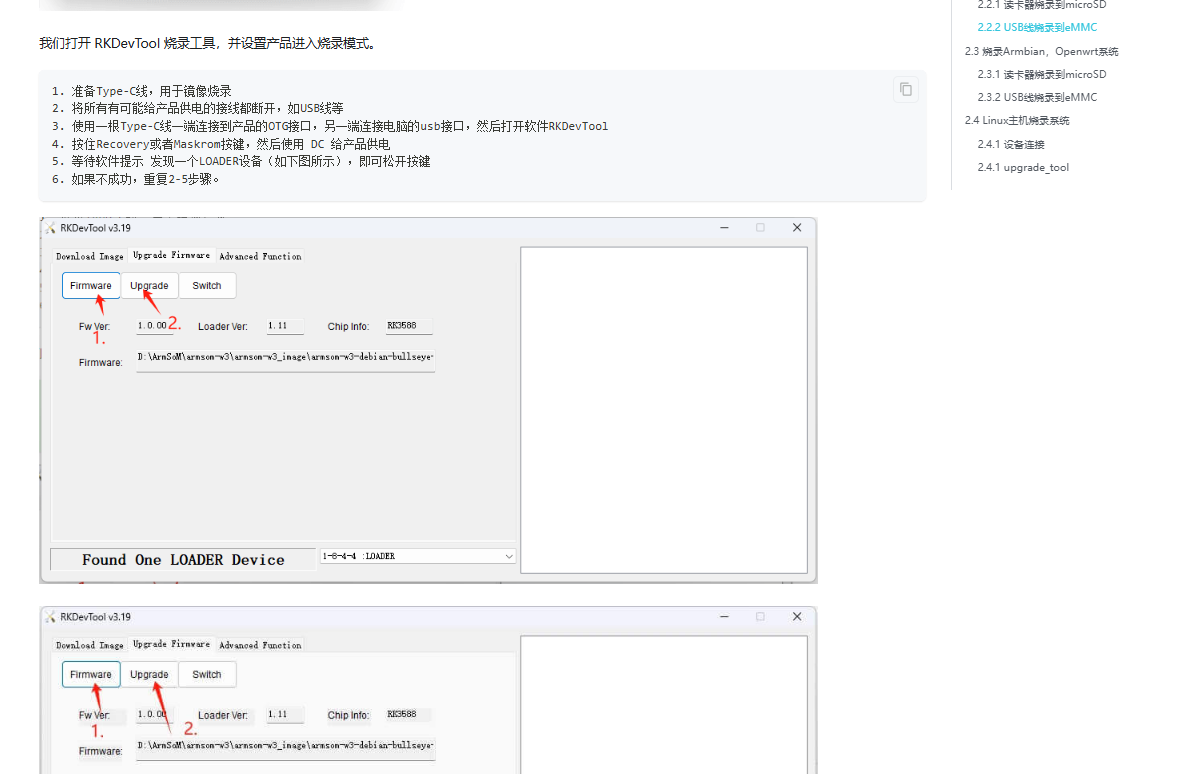The image size is (1186, 774).
Task: Go to section 2.2.2 USB线烧录到eMMC
Action: pyautogui.click(x=1037, y=27)
